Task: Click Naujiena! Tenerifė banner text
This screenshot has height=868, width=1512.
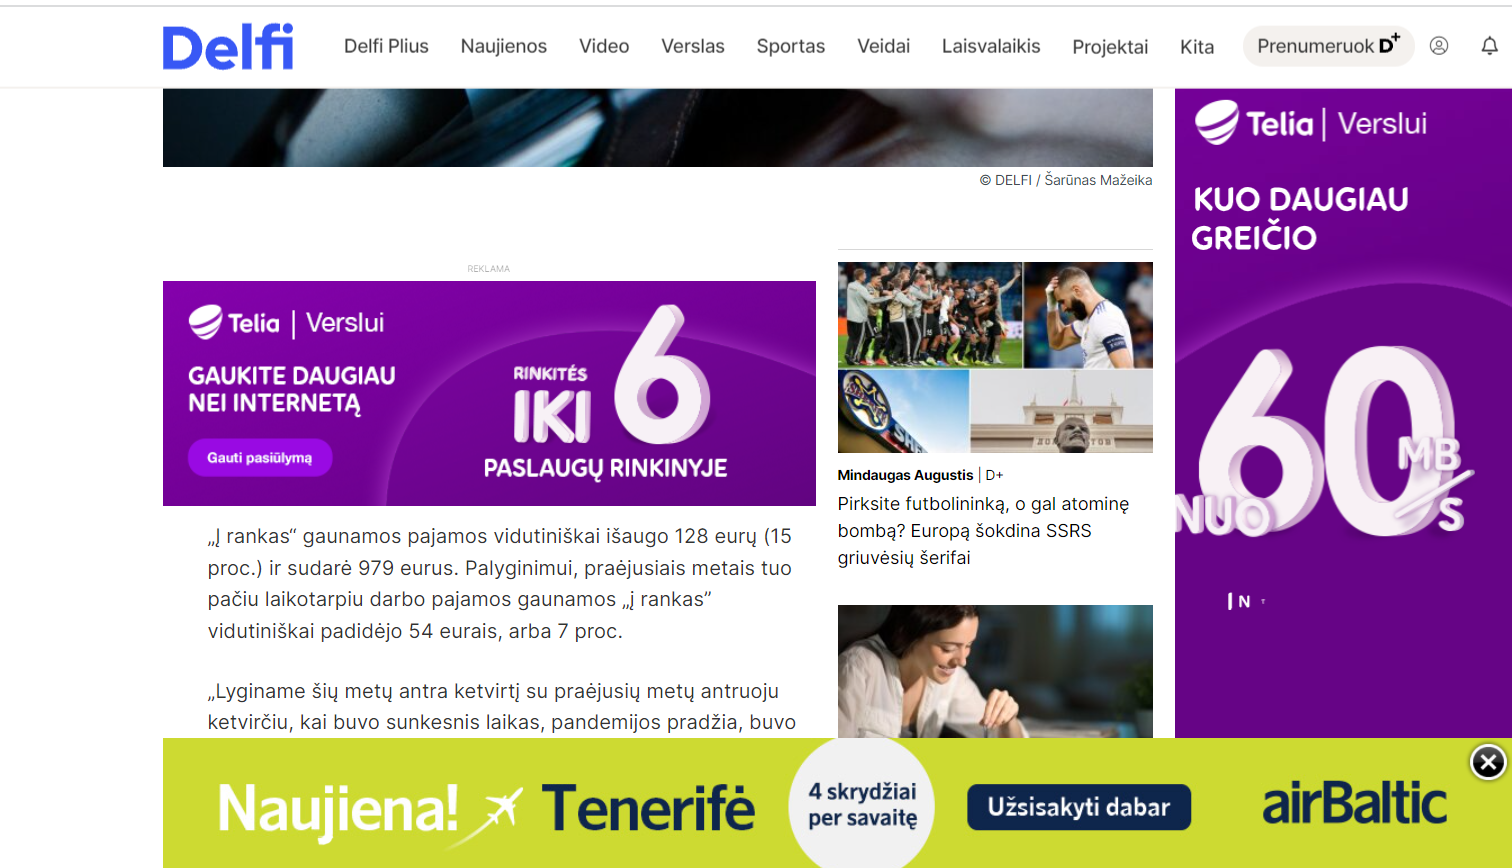Action: 486,809
